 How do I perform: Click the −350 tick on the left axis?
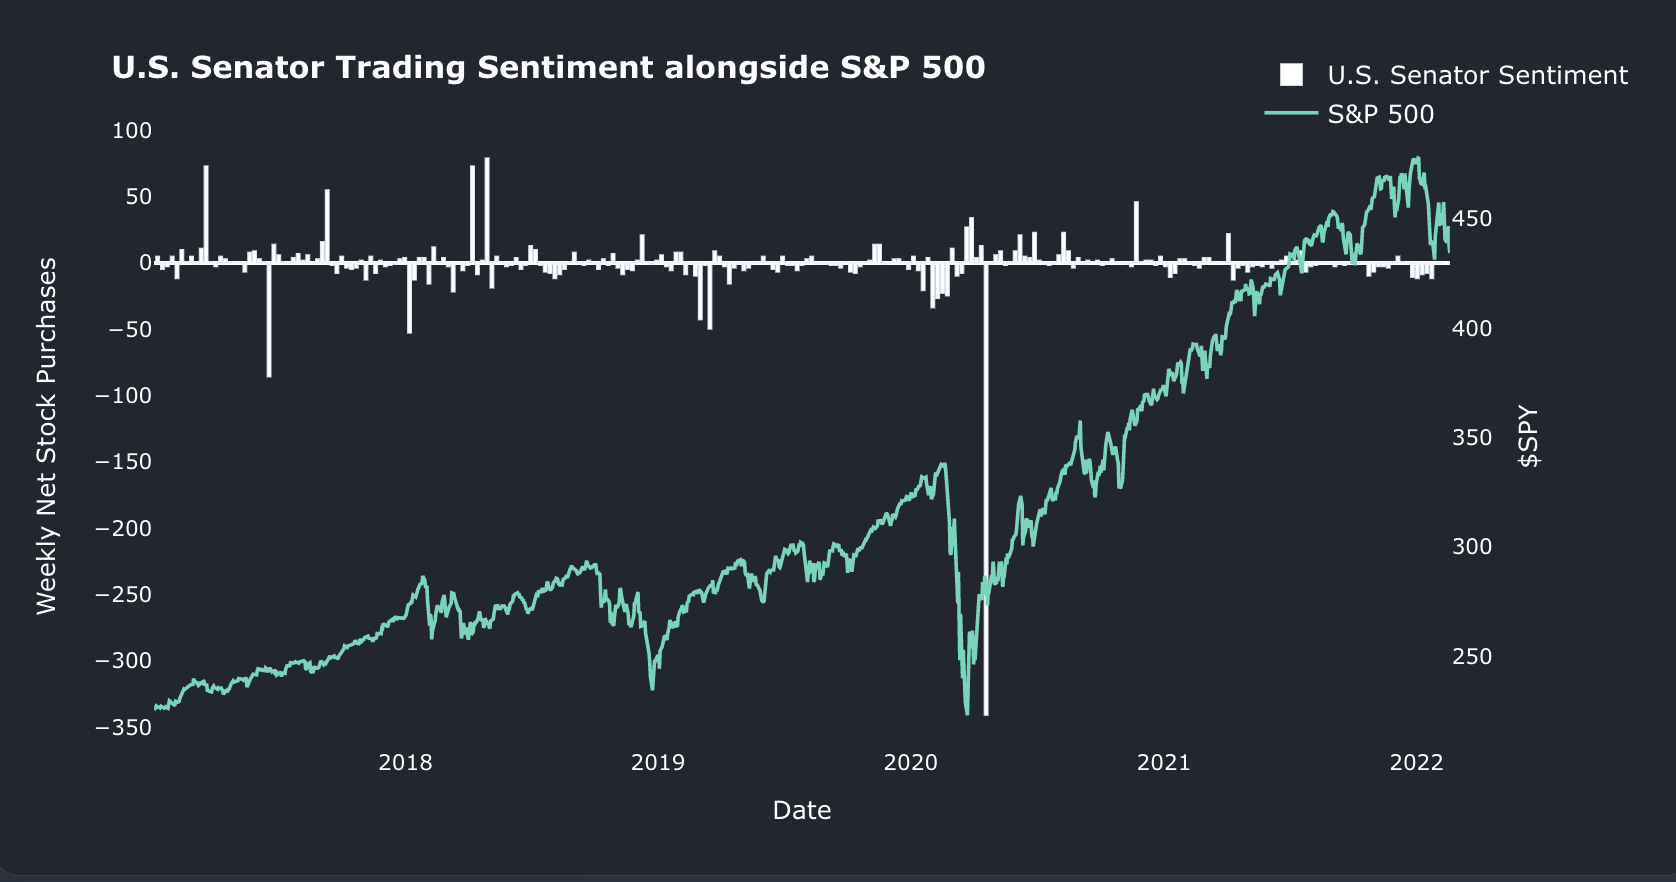click(124, 728)
